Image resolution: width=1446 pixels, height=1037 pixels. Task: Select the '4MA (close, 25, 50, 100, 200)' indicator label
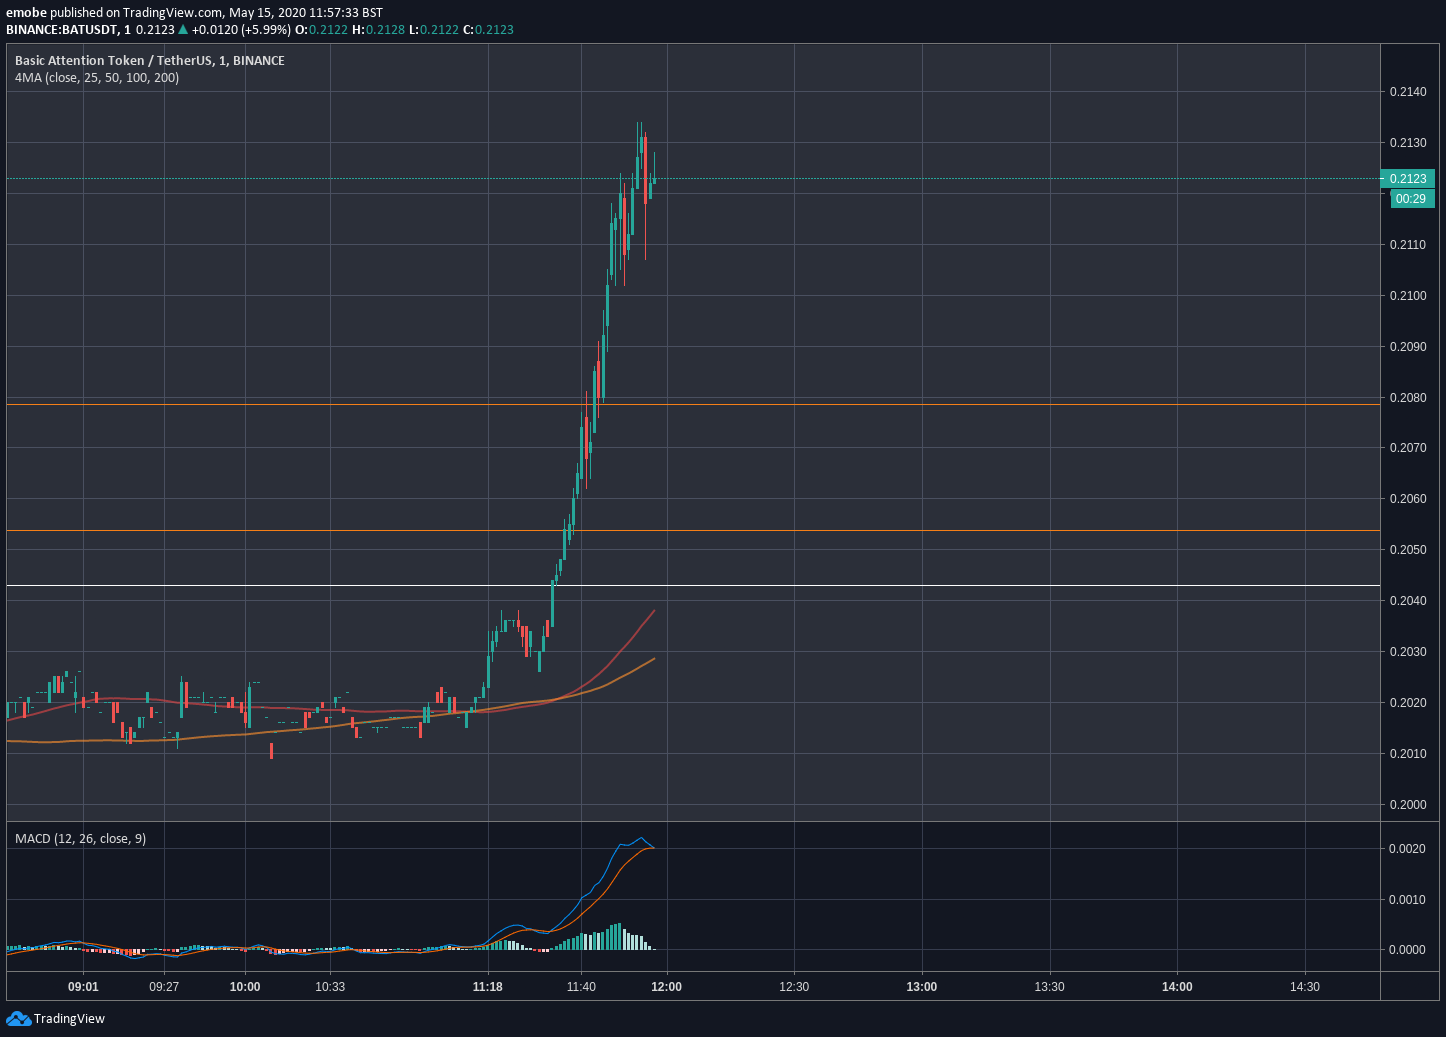[97, 78]
